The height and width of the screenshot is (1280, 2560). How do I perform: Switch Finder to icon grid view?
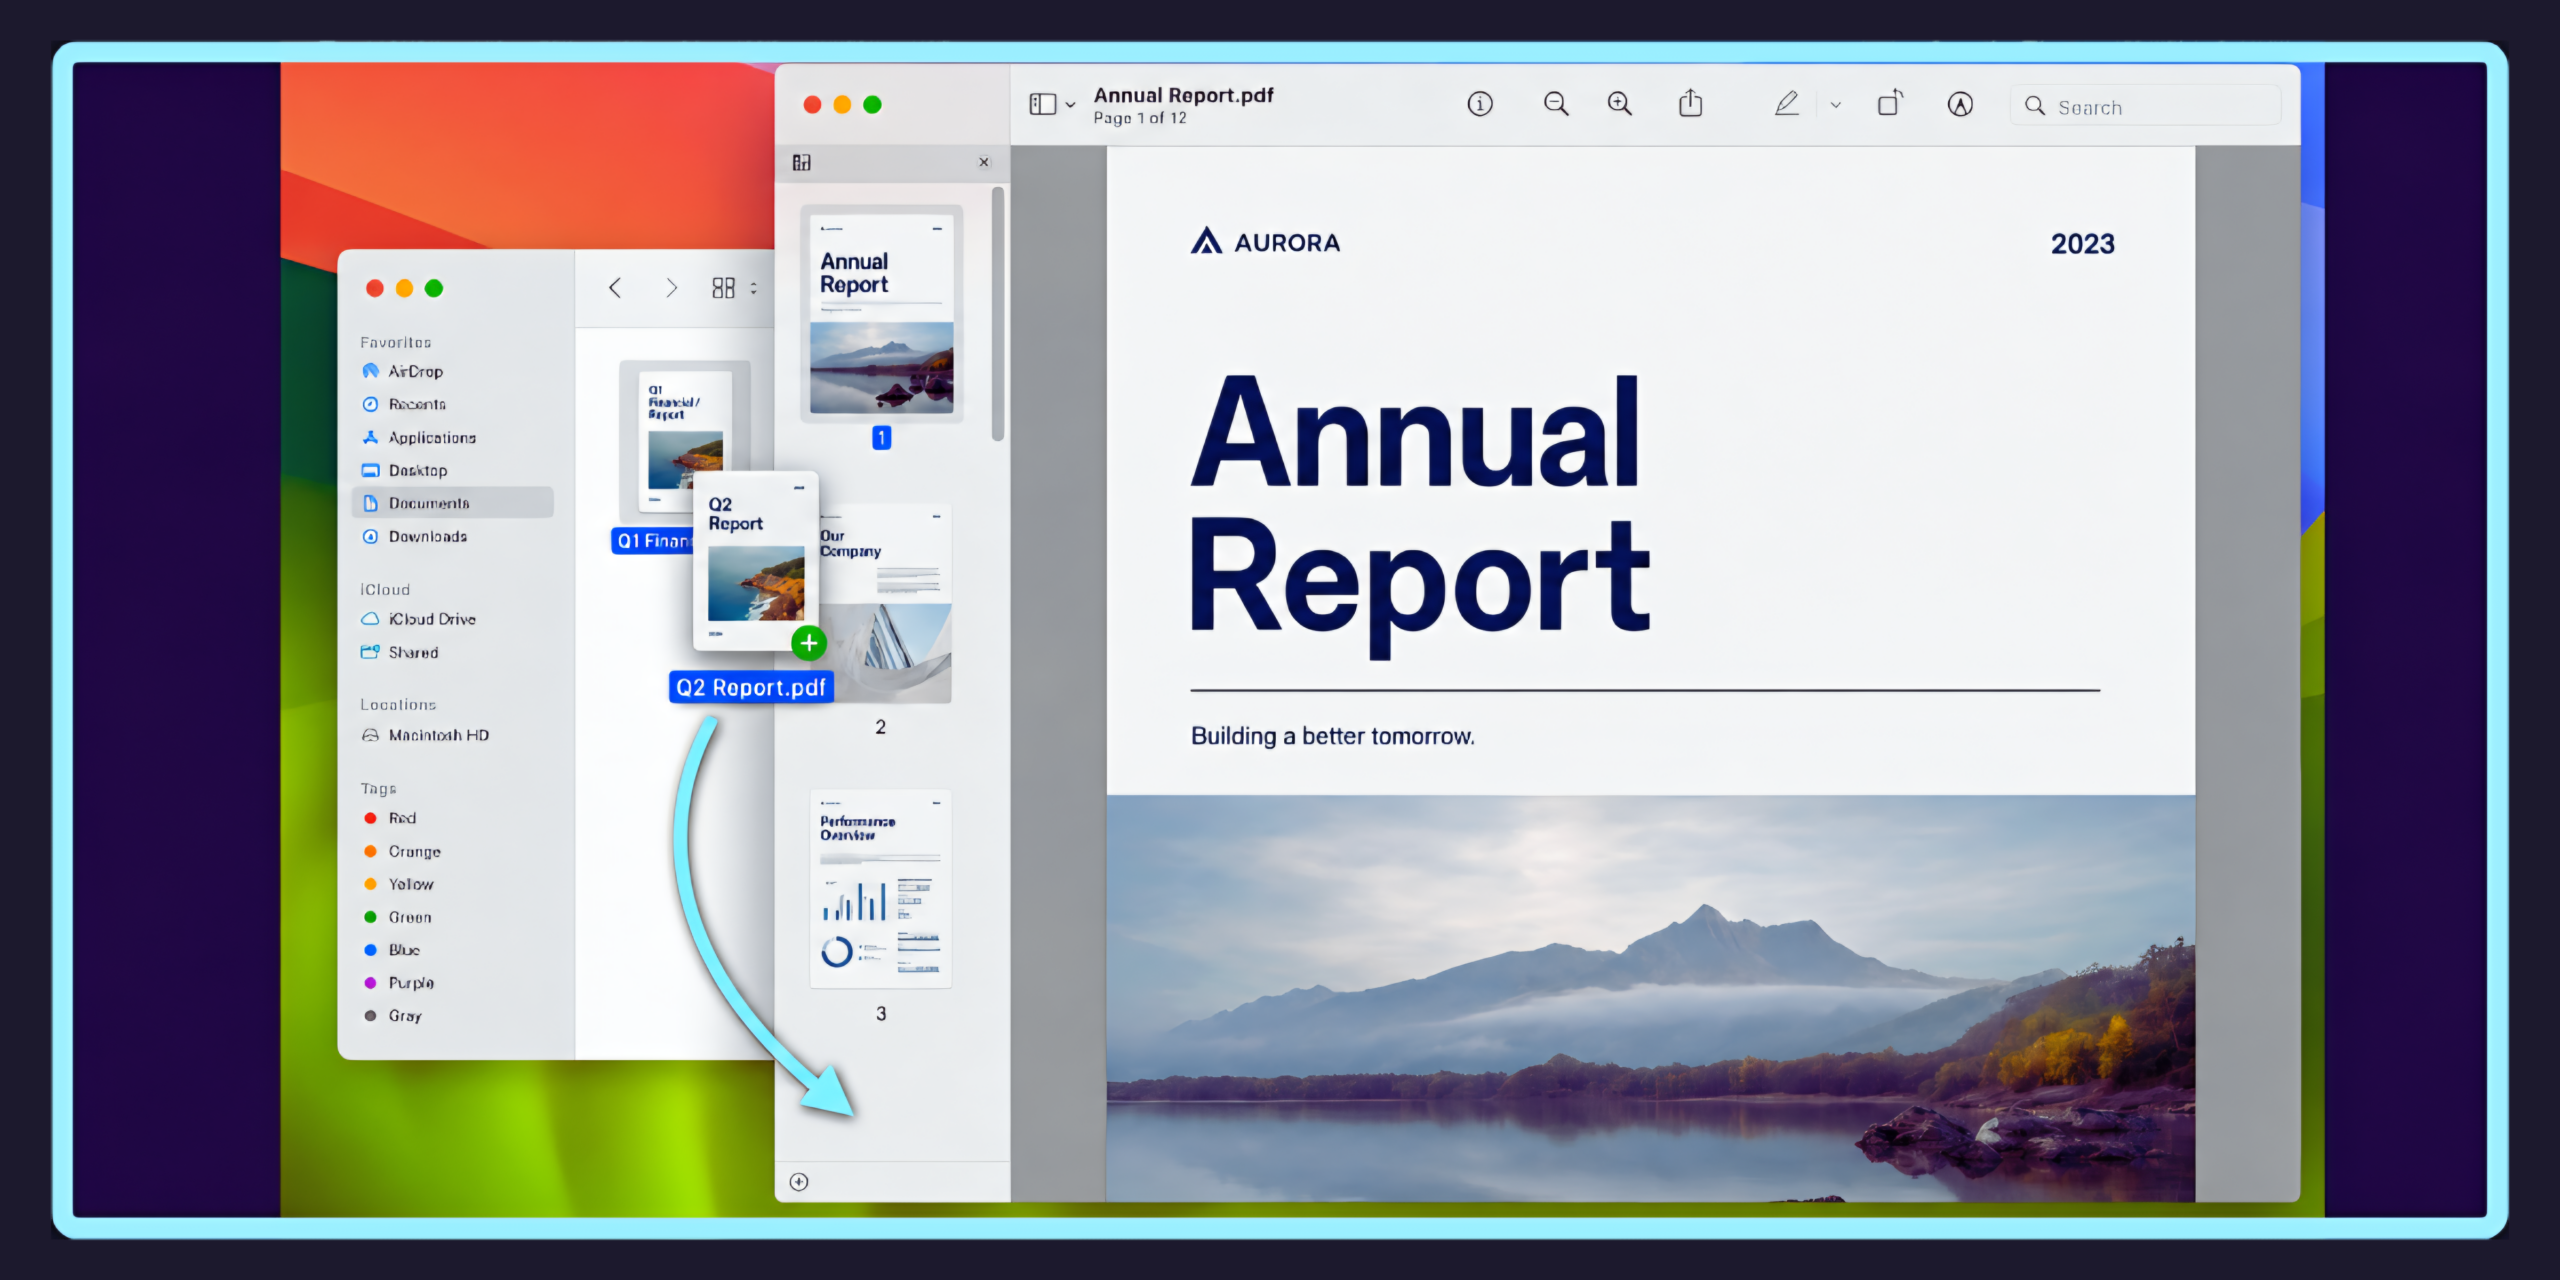click(x=723, y=288)
